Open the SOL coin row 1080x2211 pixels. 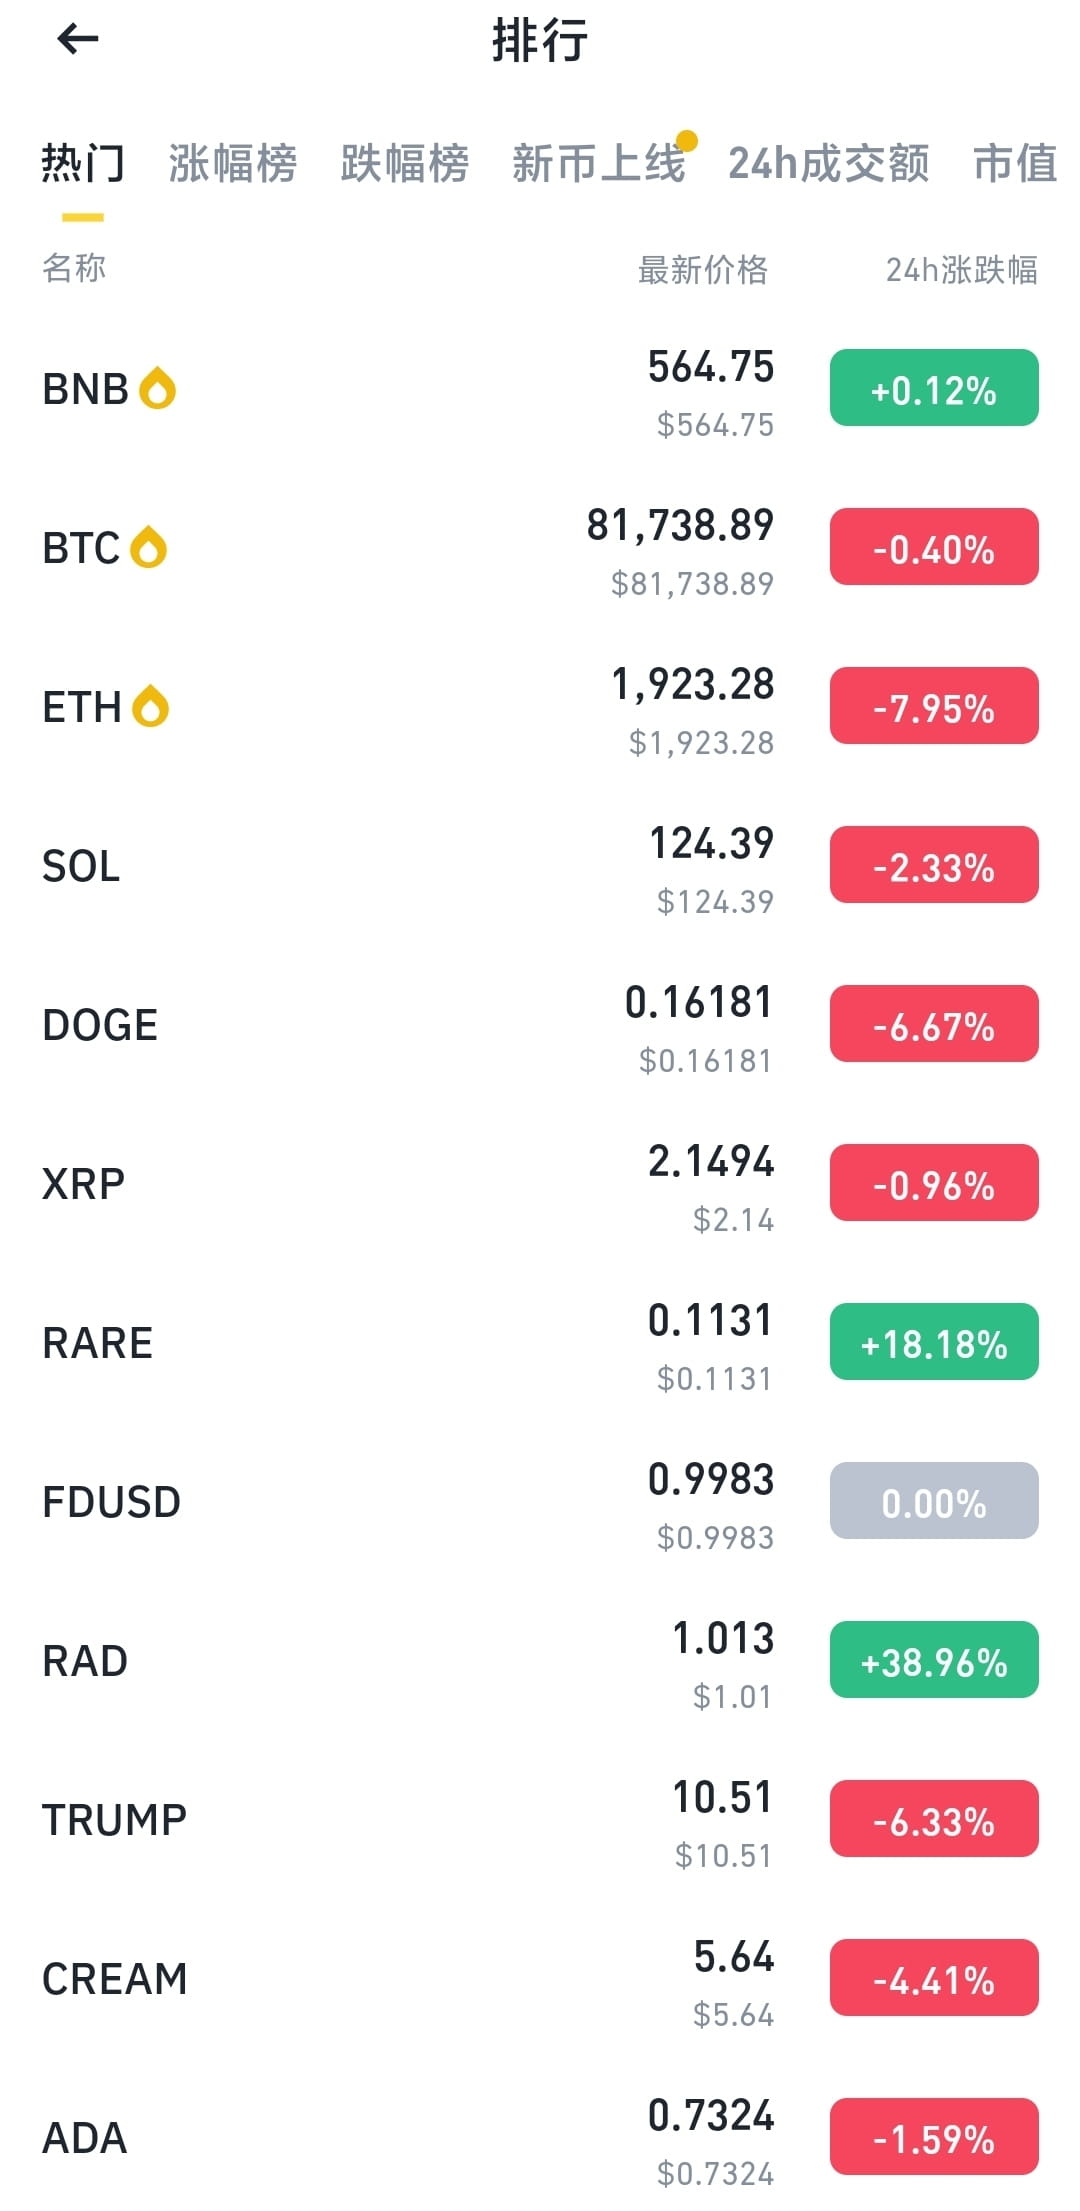point(540,866)
